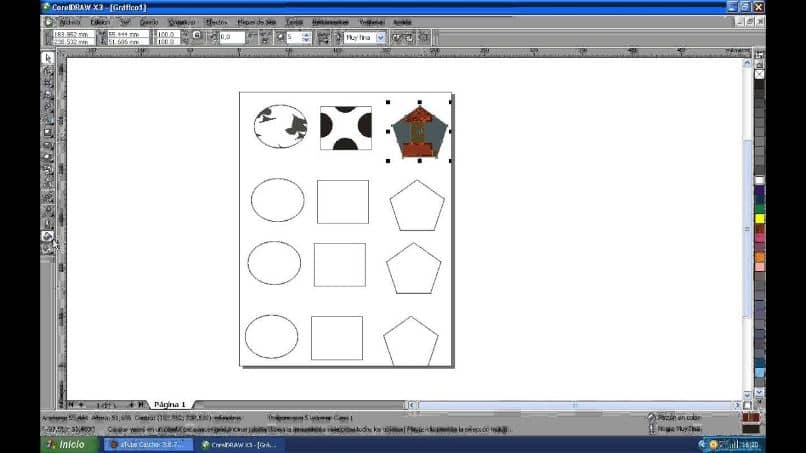Switch to the aTube Catcher taskbar item

149,445
